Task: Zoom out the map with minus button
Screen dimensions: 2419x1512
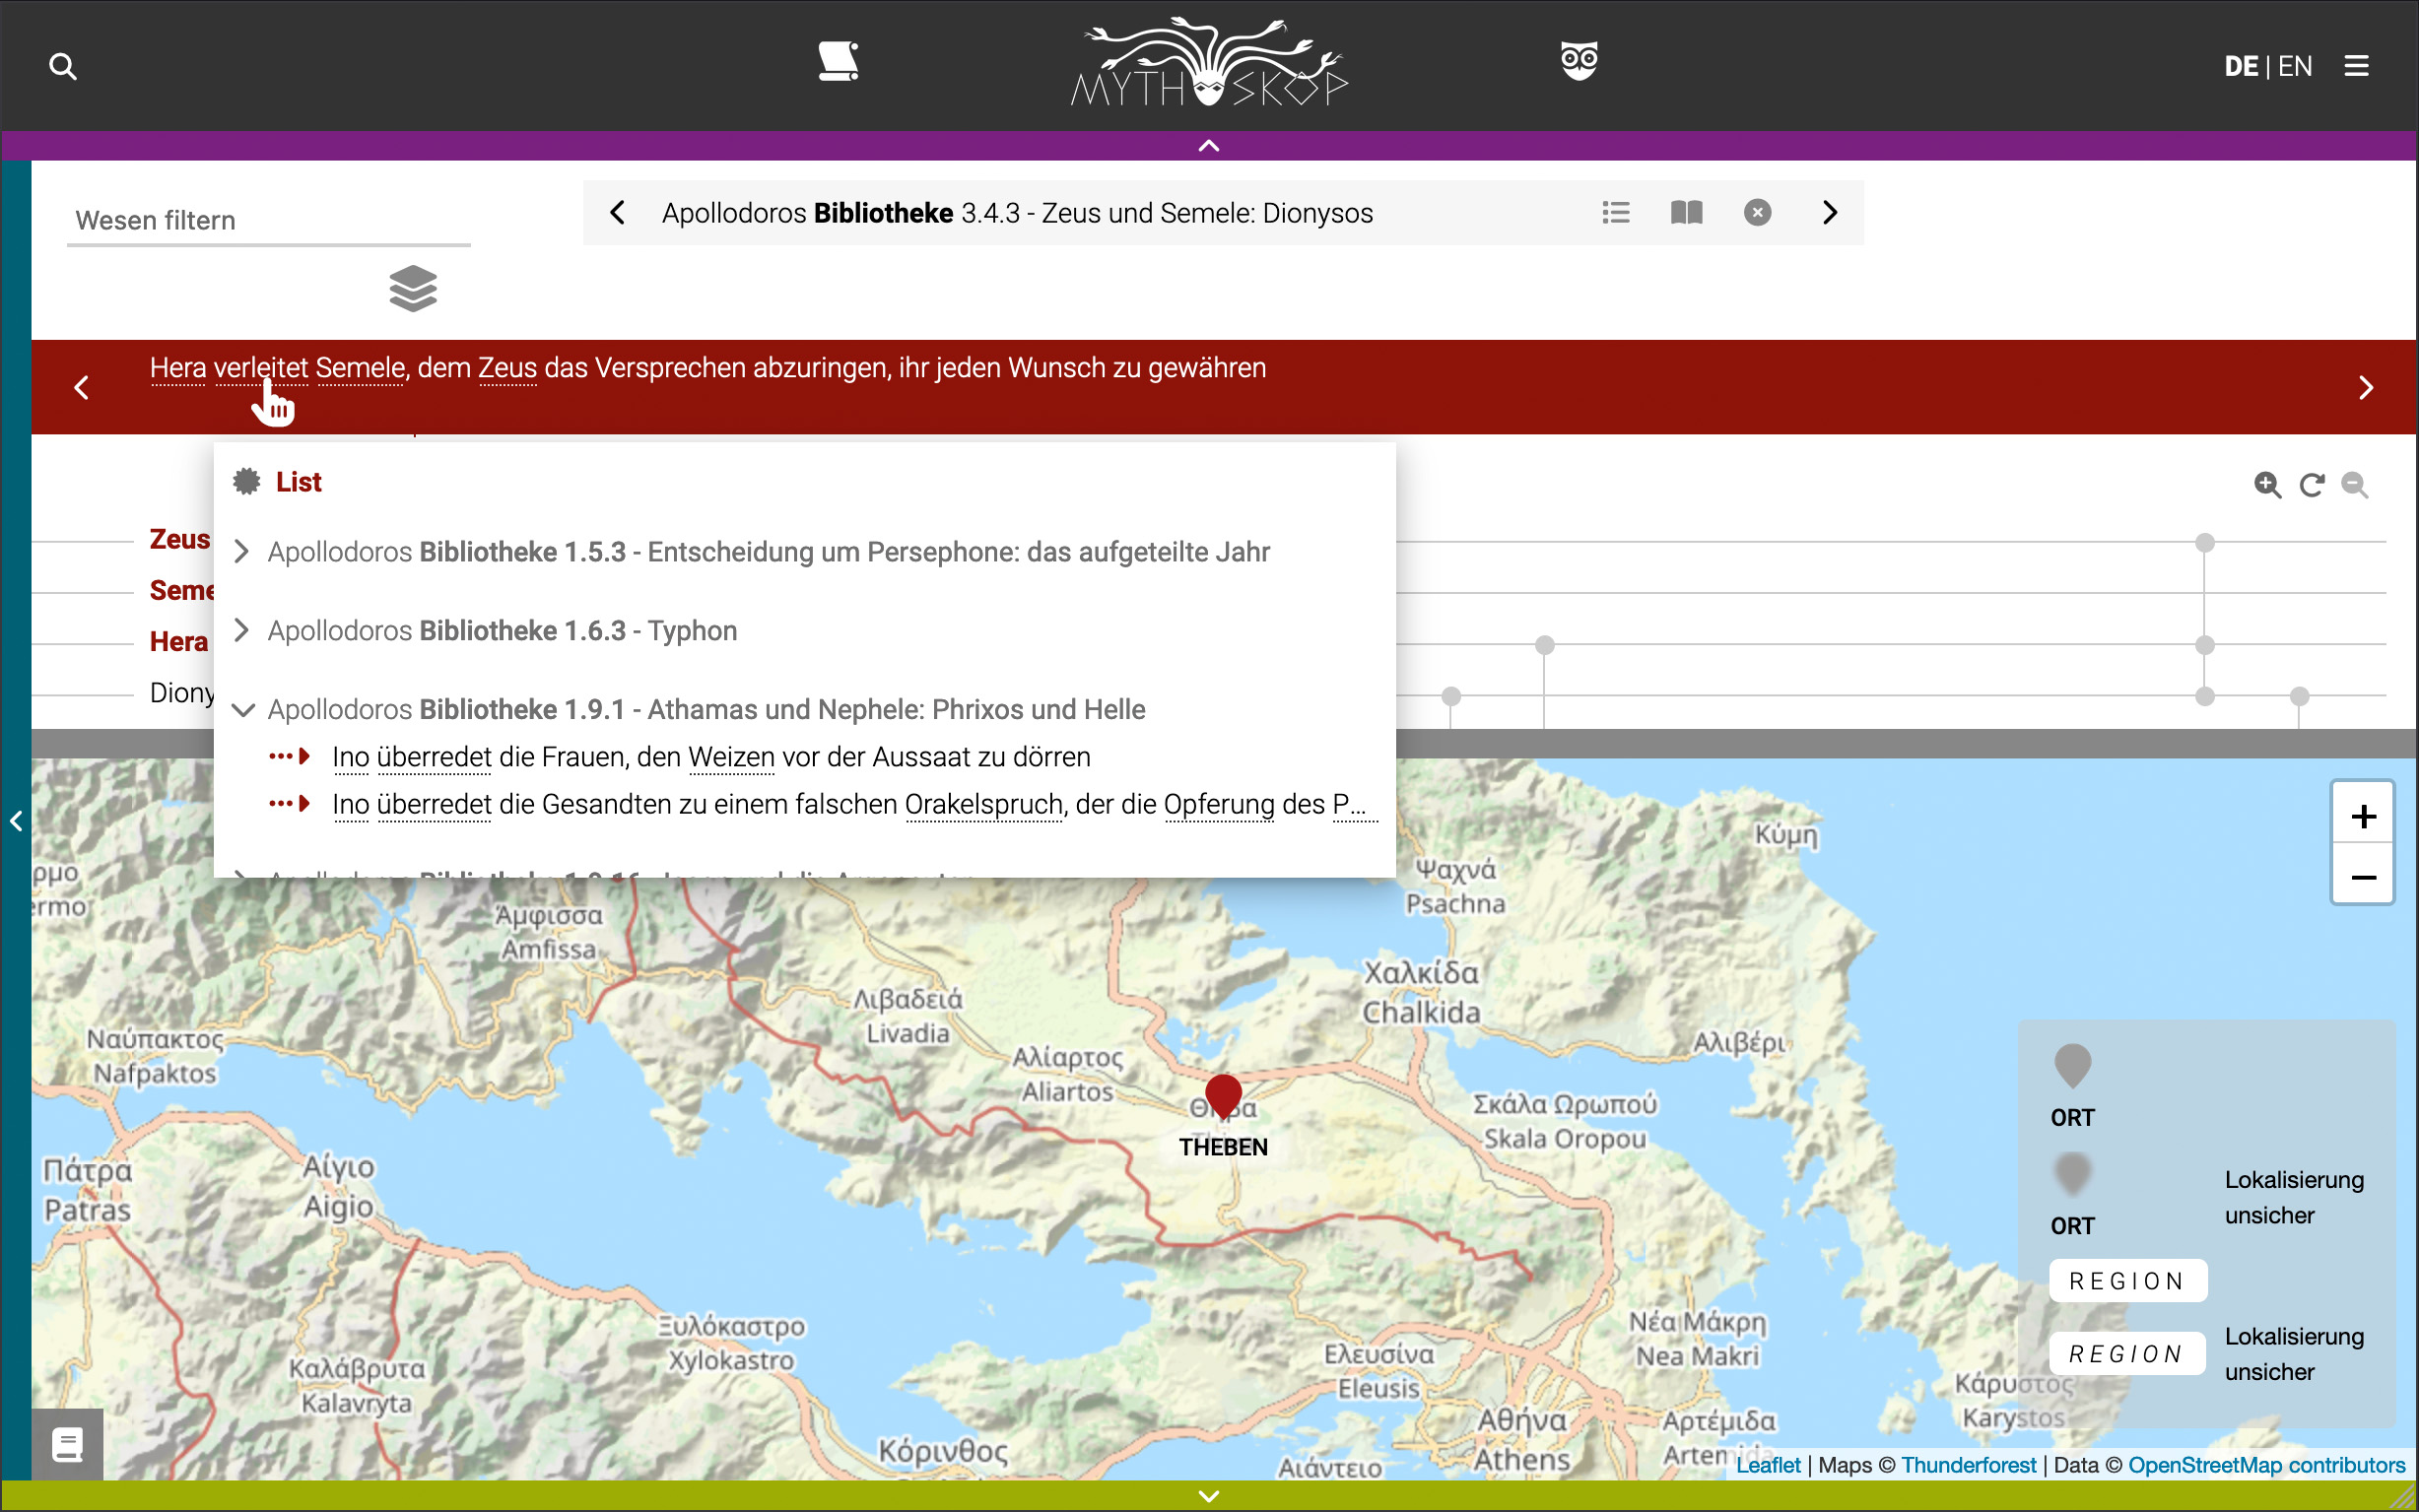Action: 2363,877
